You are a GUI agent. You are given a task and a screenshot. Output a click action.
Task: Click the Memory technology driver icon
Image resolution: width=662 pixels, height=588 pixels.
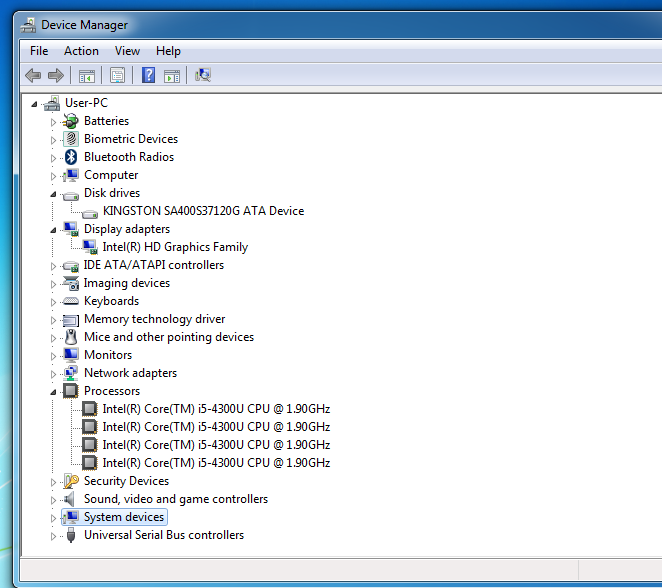[x=71, y=320]
